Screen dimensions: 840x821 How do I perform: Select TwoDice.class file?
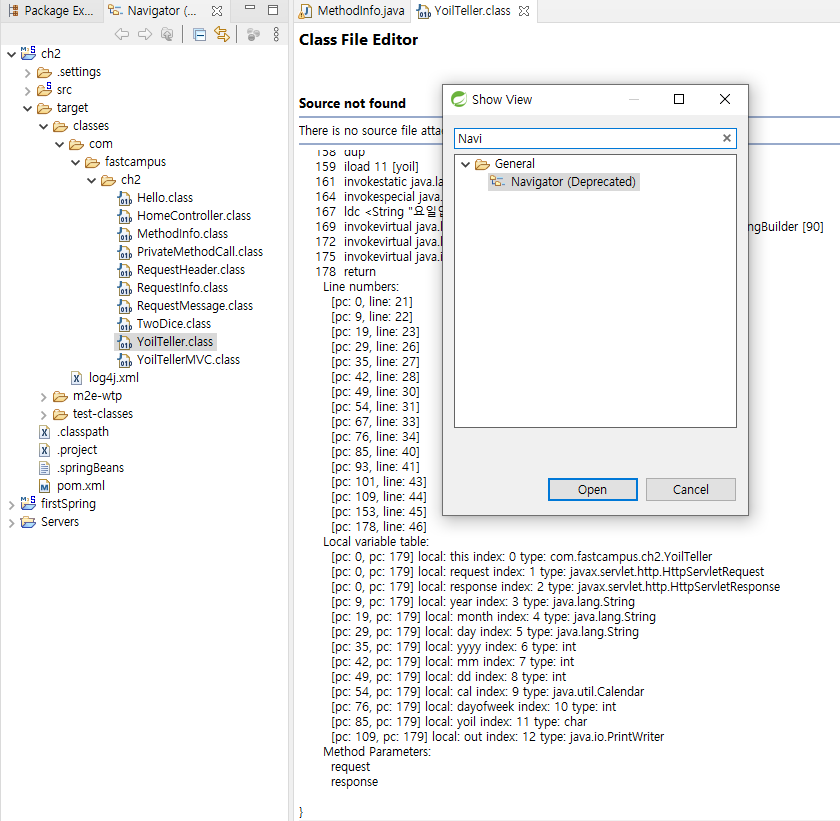pos(174,324)
